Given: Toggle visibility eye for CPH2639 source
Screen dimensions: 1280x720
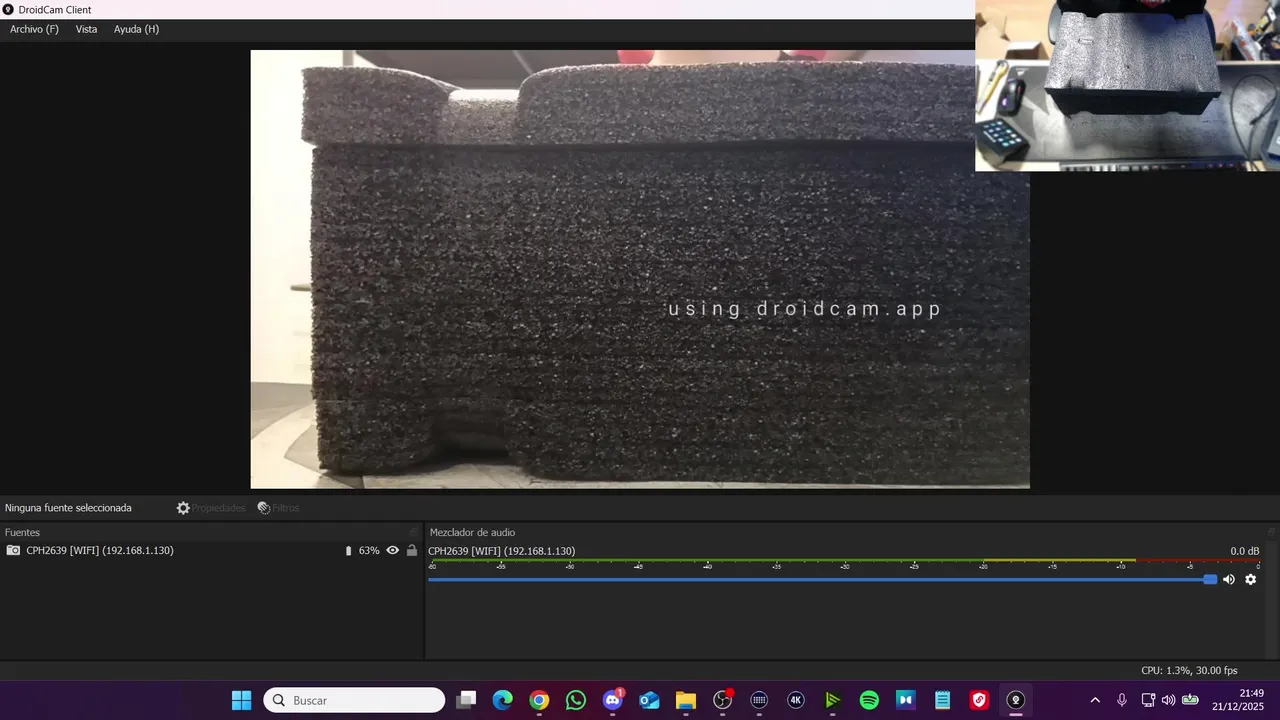Looking at the screenshot, I should 393,551.
